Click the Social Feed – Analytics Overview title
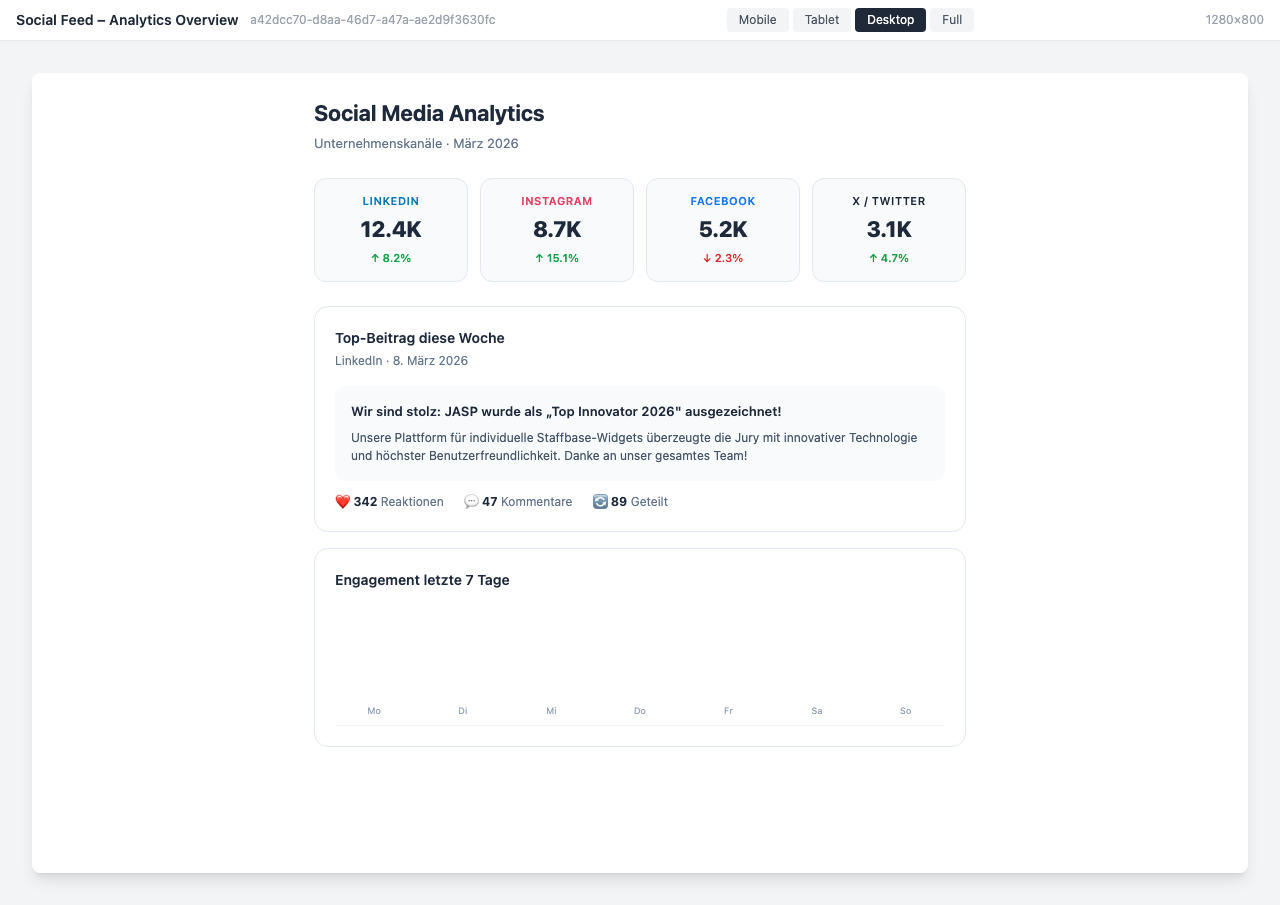1280x905 pixels. click(126, 19)
